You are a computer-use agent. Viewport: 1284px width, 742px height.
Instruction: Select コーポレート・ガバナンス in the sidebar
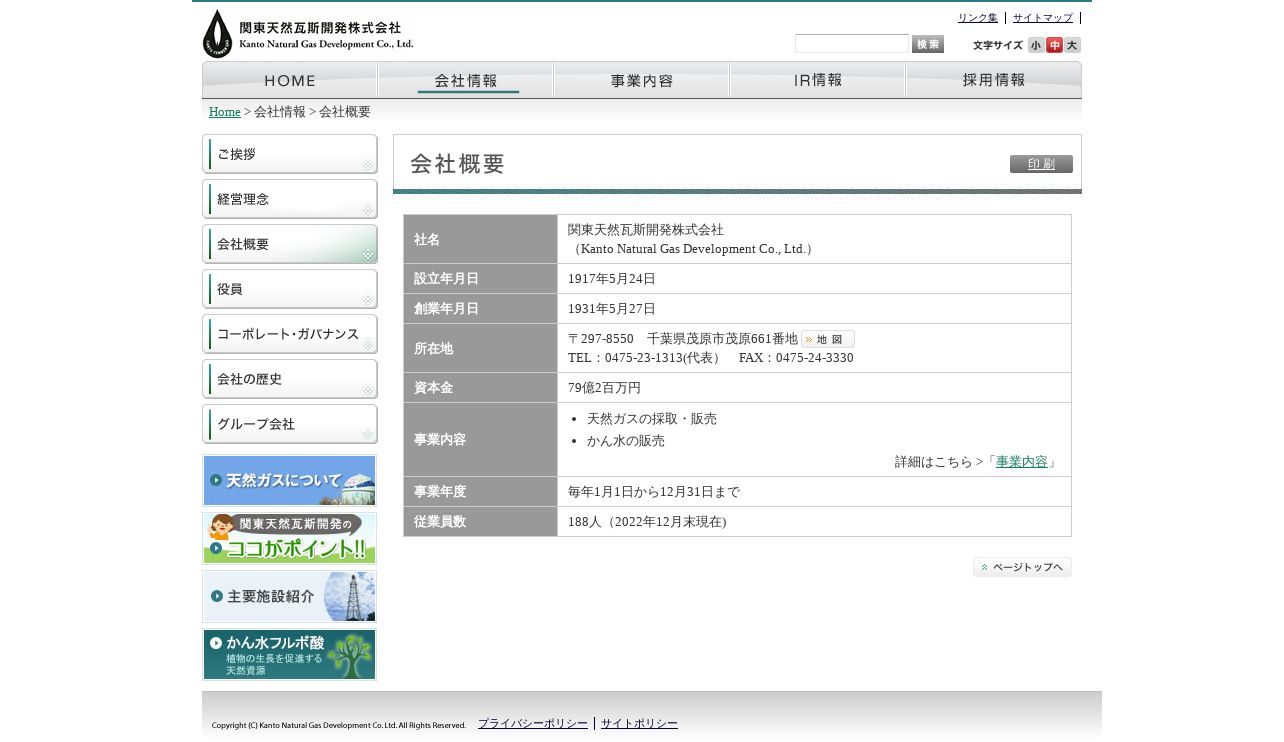point(290,334)
